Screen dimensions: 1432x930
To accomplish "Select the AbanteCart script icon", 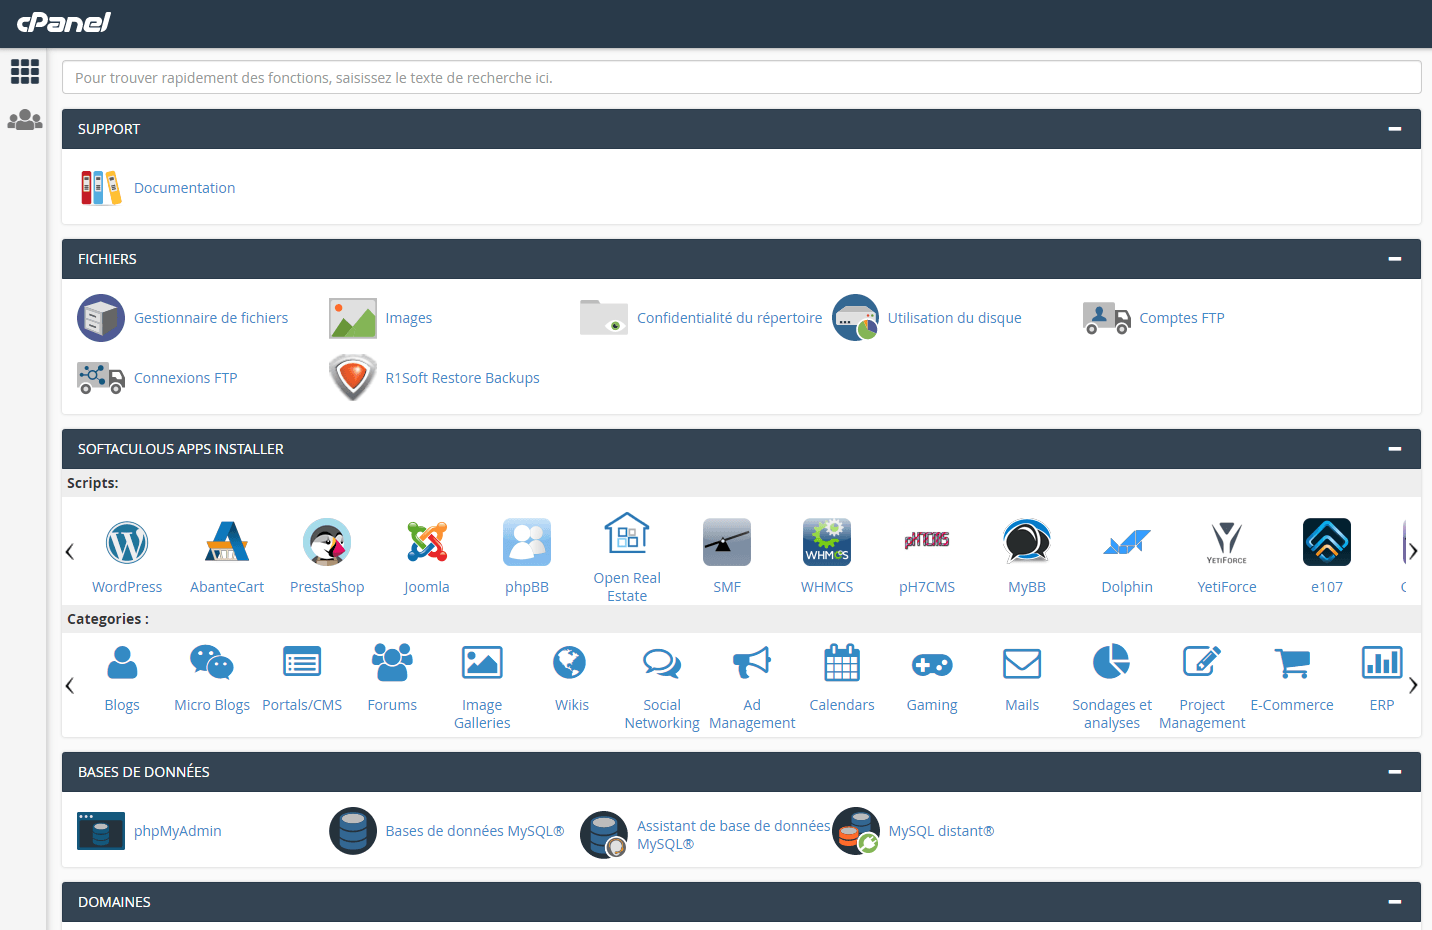I will coord(227,542).
